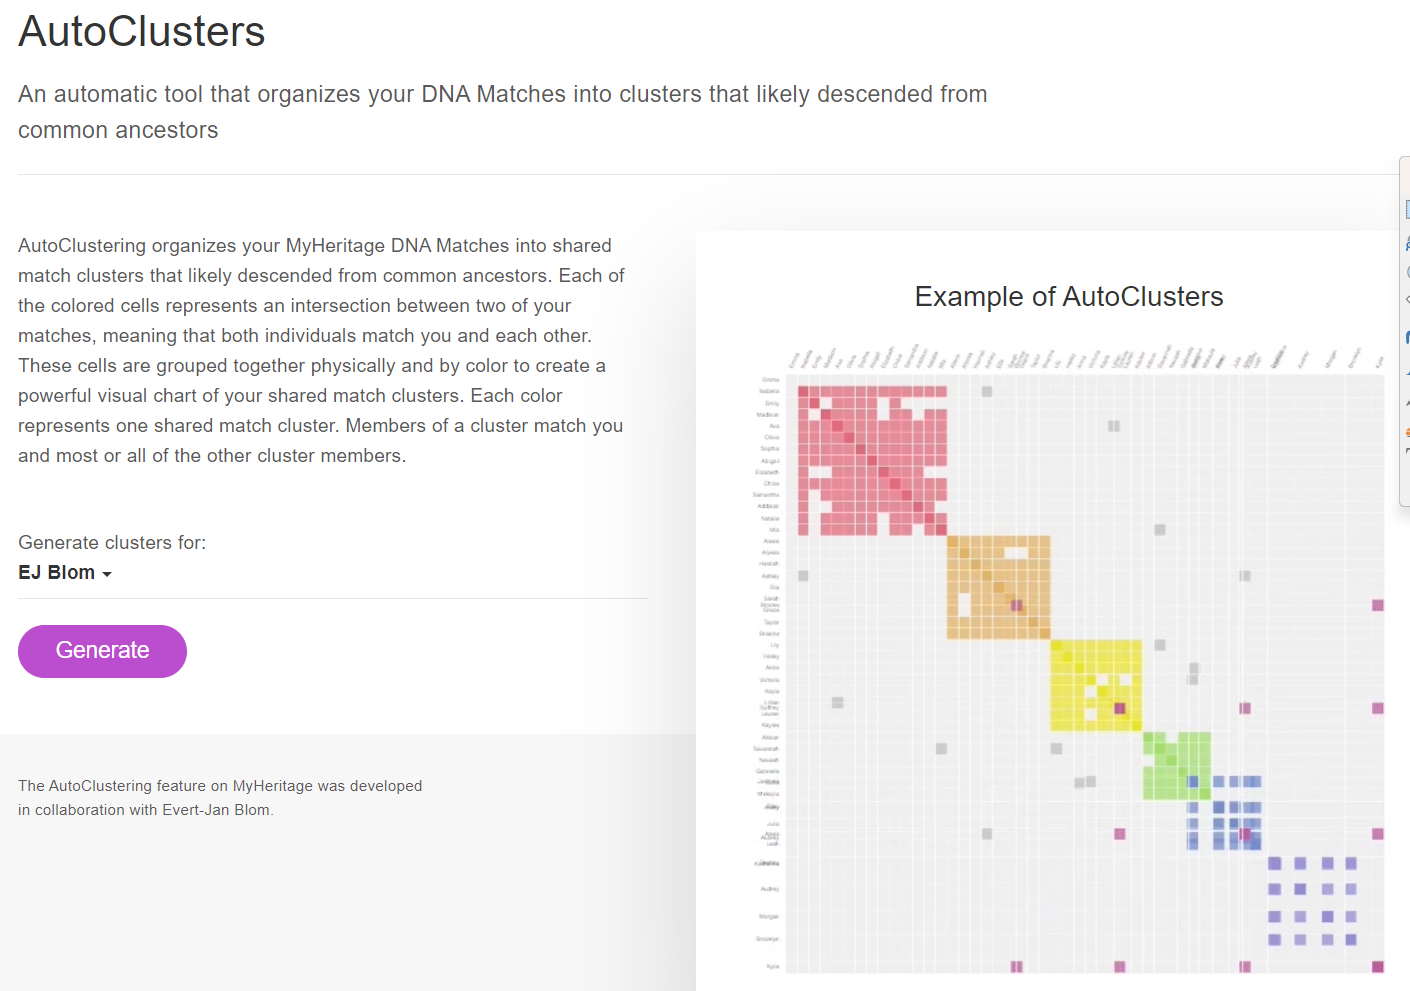Click the AutoClusters page heading
The height and width of the screenshot is (991, 1410).
tap(142, 32)
